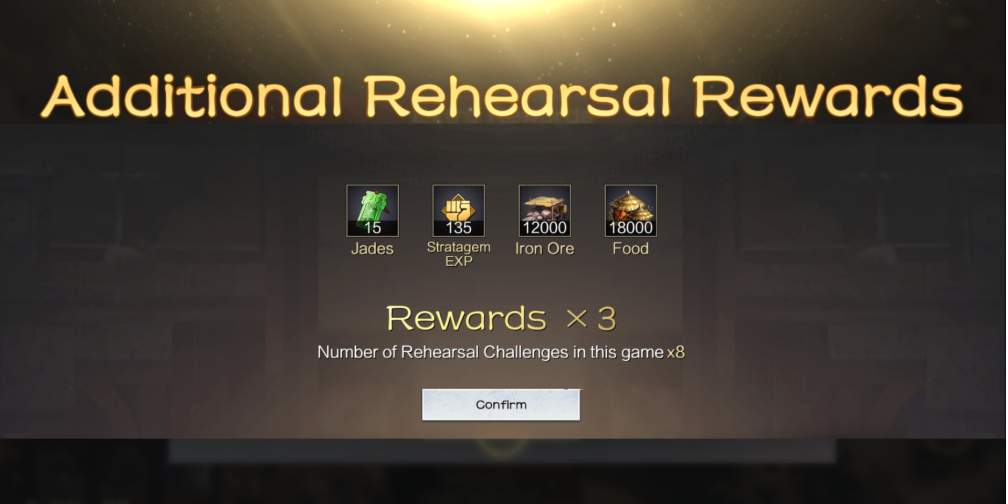Select the Stratagem EXP fist icon

point(458,211)
